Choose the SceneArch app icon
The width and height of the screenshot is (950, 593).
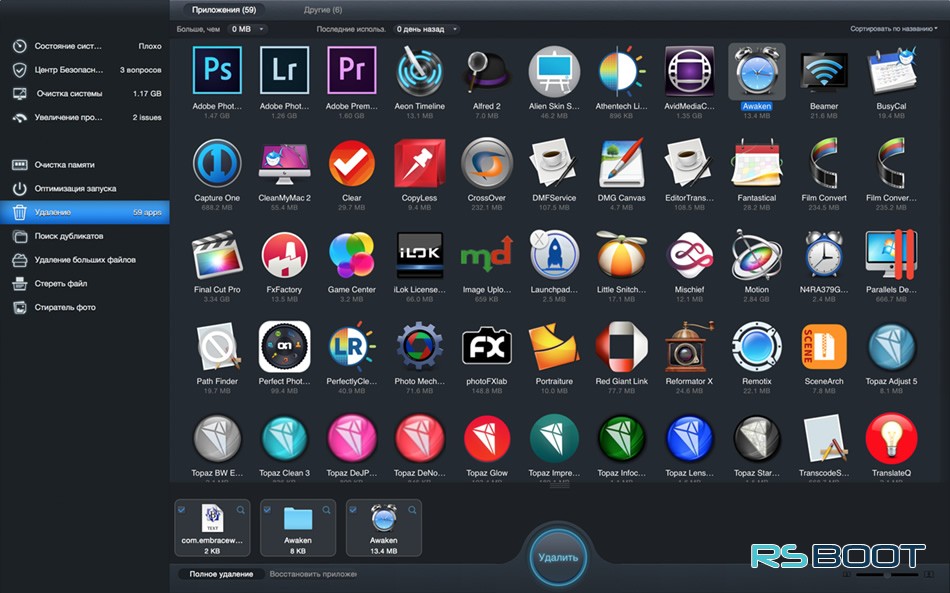pyautogui.click(x=823, y=347)
